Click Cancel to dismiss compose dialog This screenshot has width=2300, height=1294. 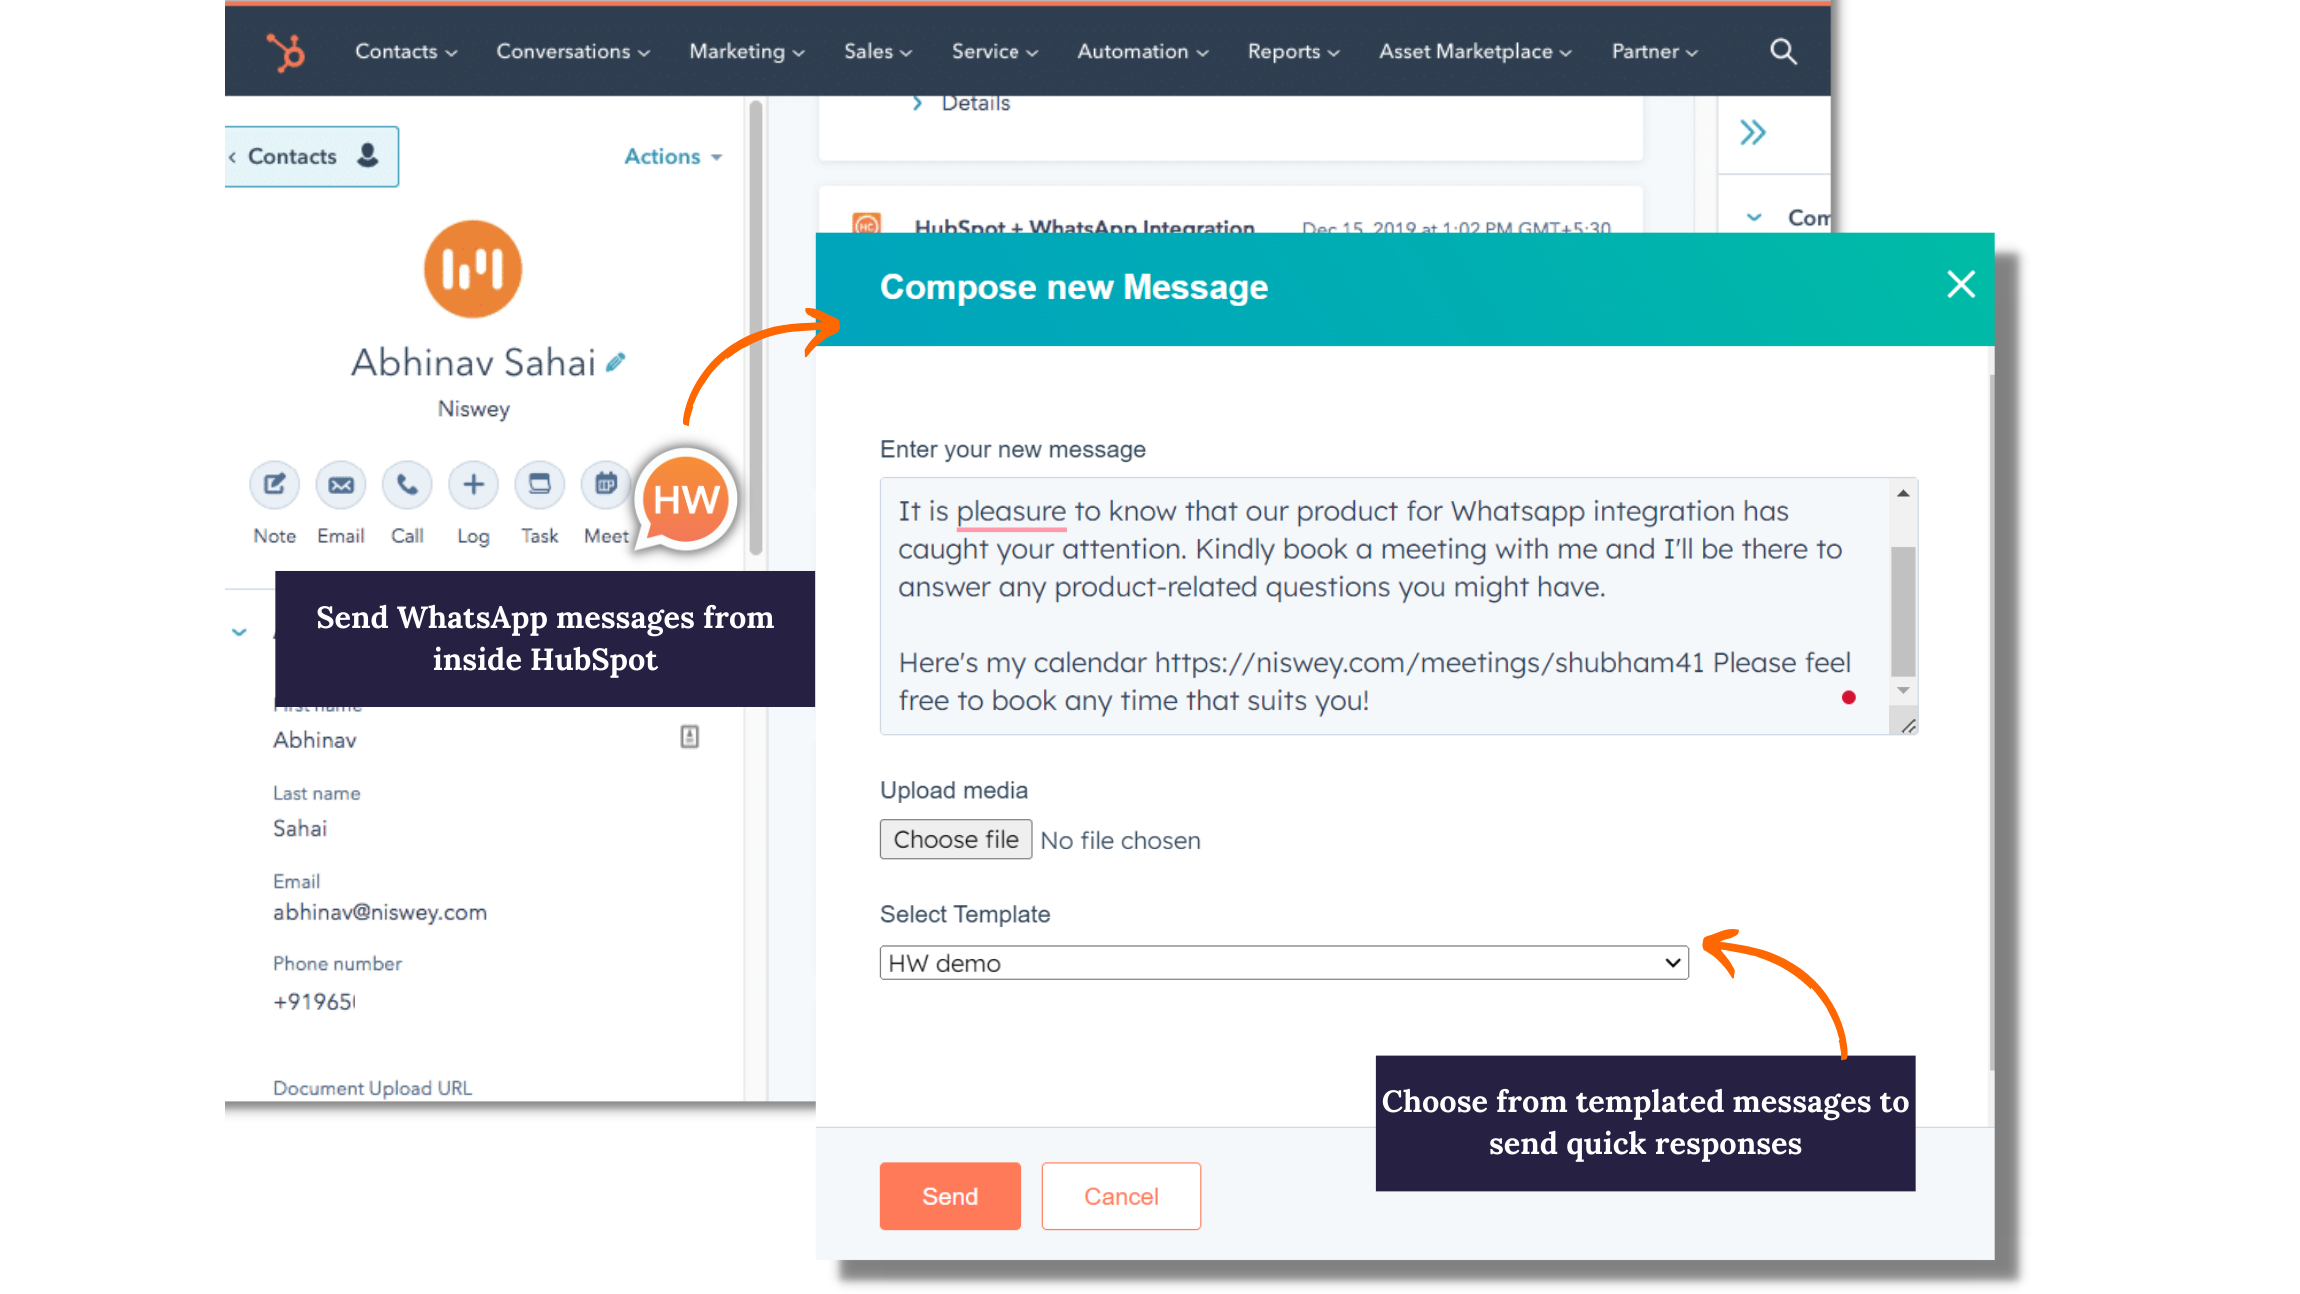1120,1196
